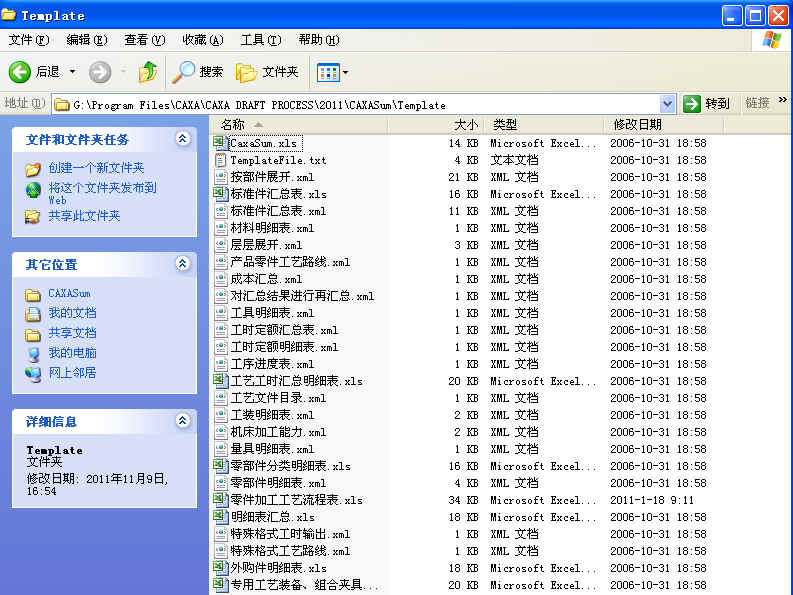The width and height of the screenshot is (793, 595).
Task: Select the file 零件加工工艺流程表.xls
Action: [296, 500]
